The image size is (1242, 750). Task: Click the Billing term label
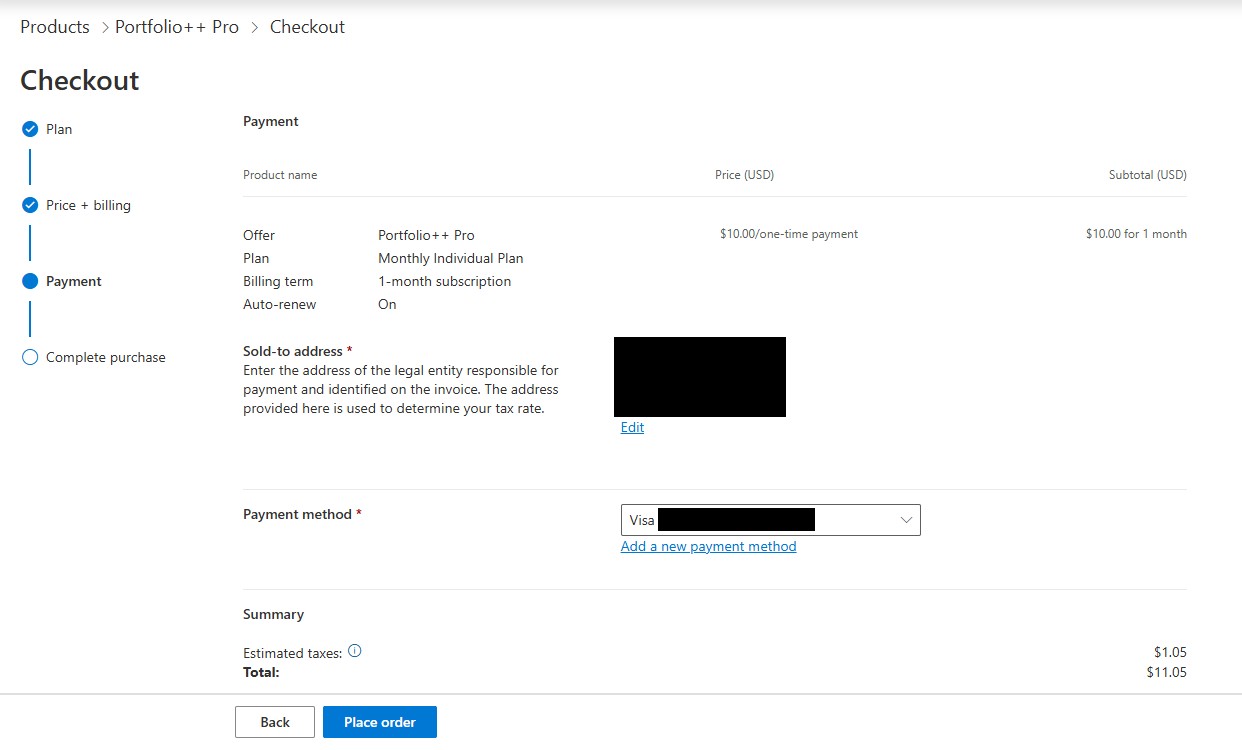tap(278, 281)
